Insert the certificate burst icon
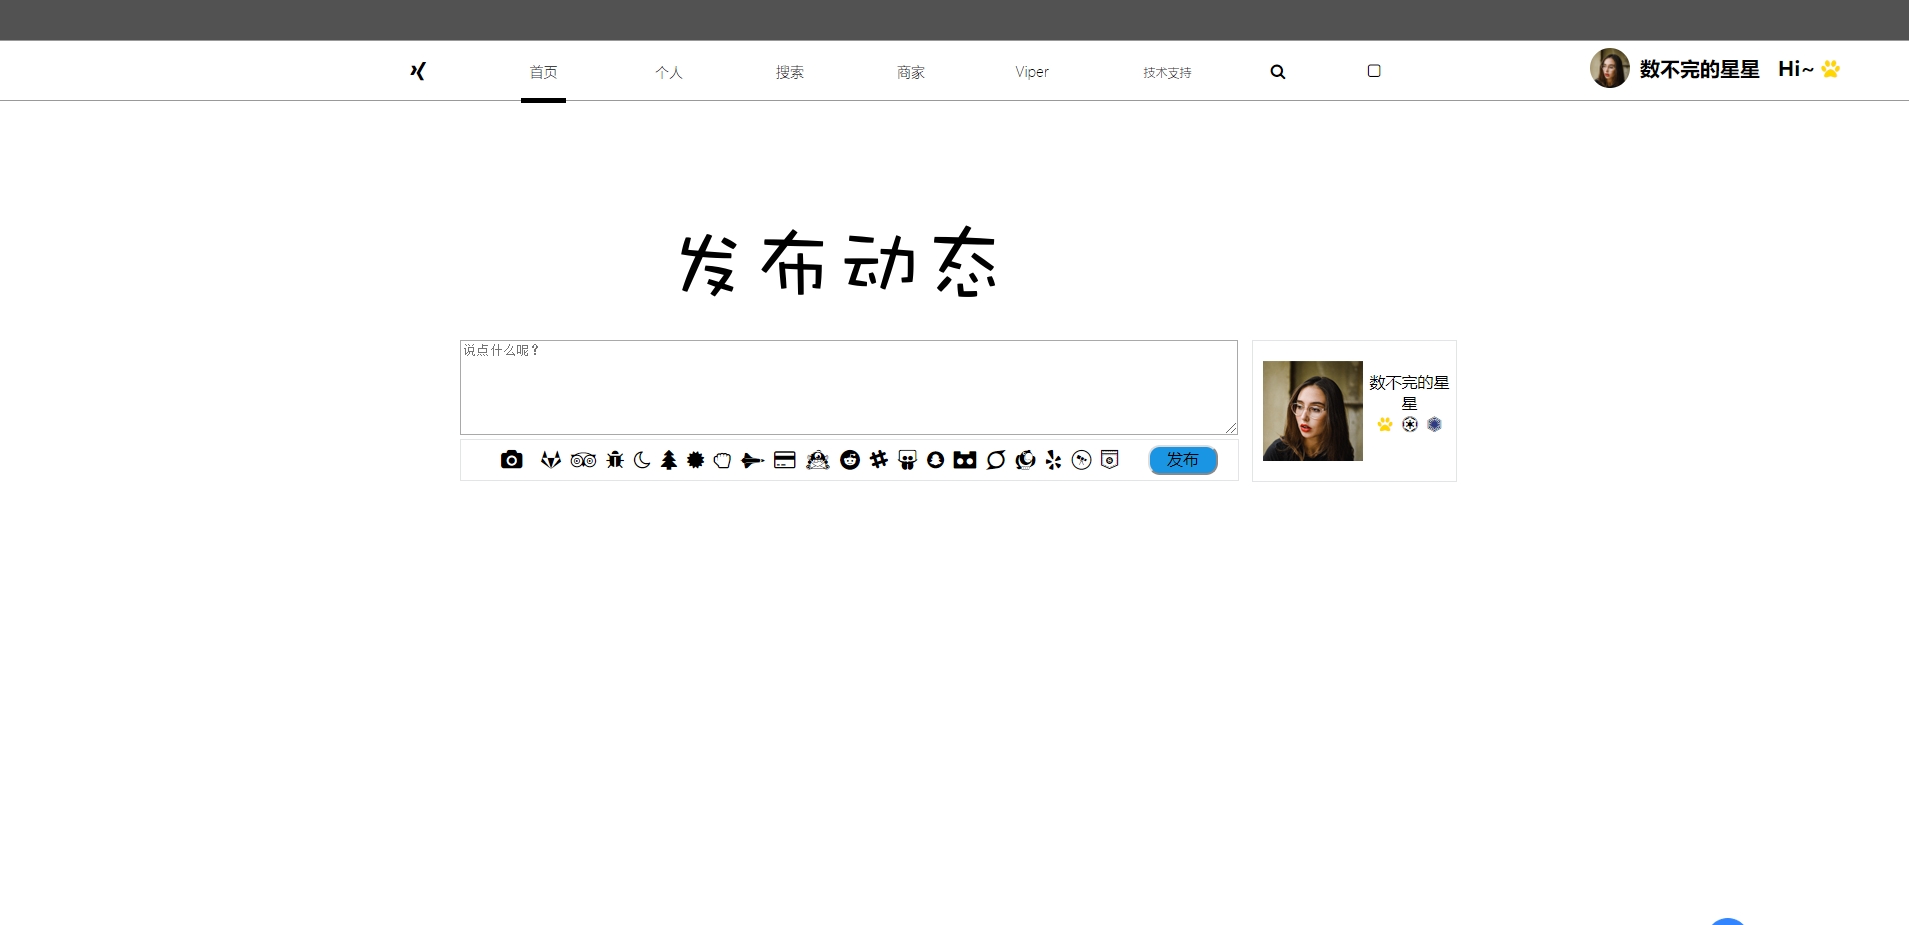Image resolution: width=1909 pixels, height=925 pixels. click(695, 460)
